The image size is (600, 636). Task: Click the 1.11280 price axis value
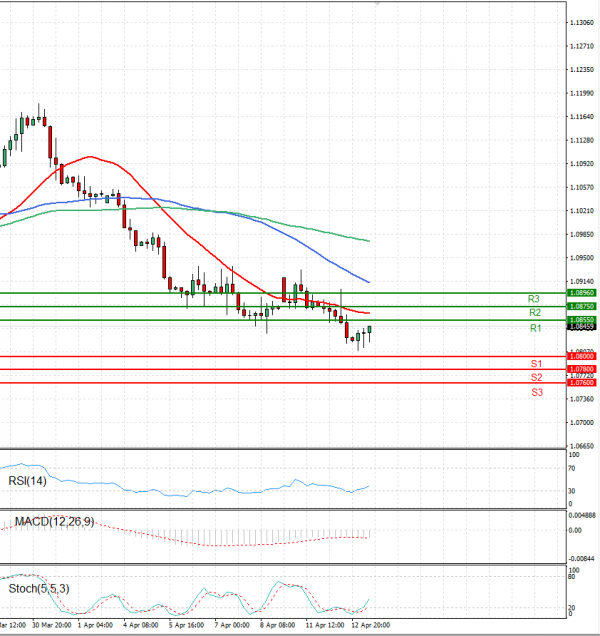click(x=582, y=140)
